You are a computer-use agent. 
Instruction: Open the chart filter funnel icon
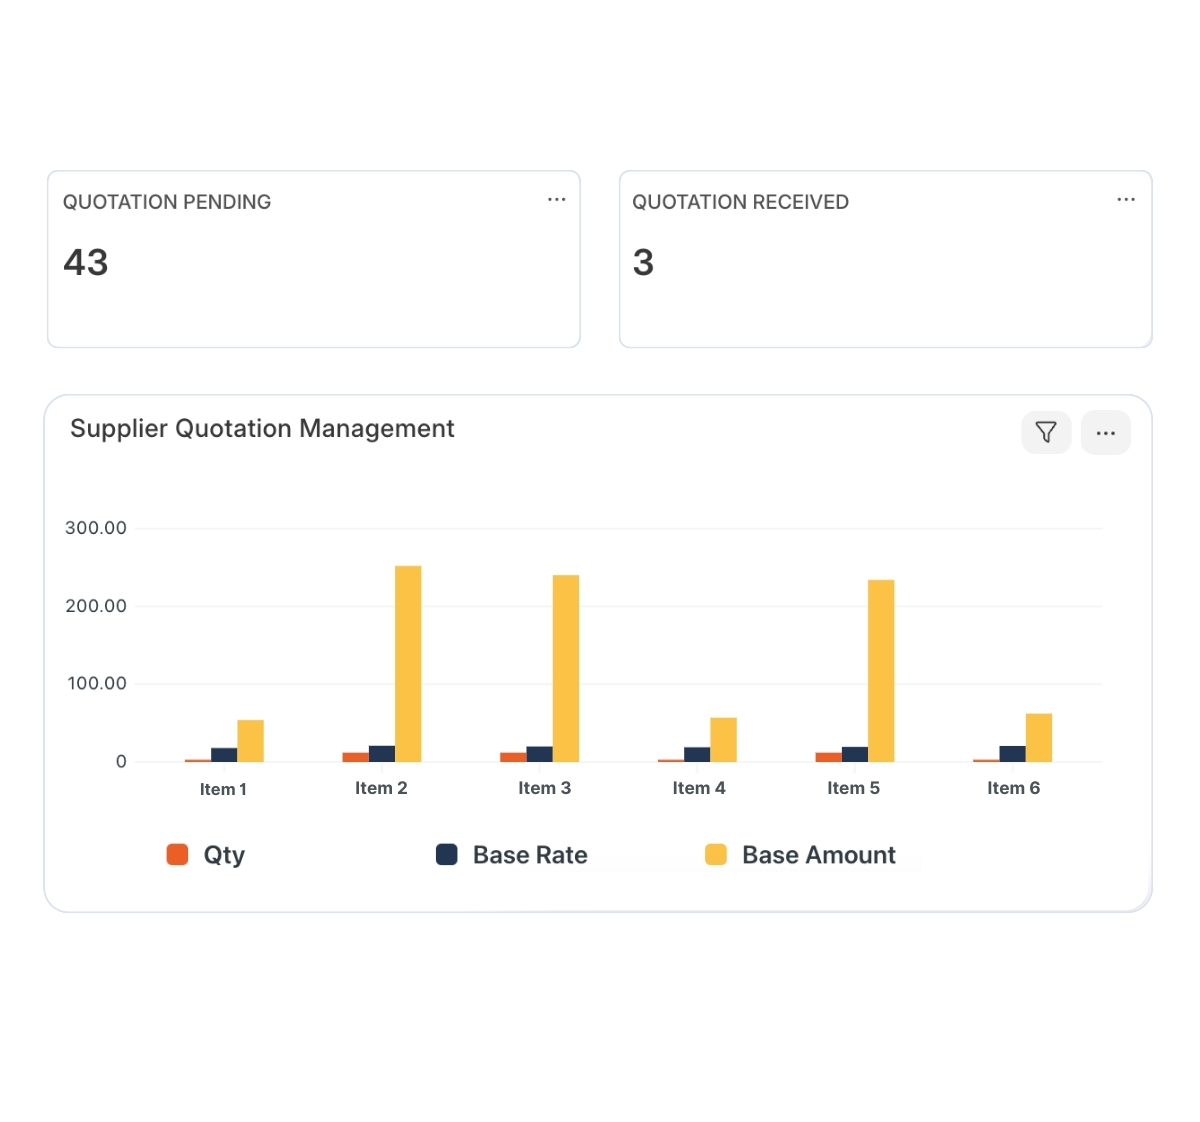[x=1046, y=432]
